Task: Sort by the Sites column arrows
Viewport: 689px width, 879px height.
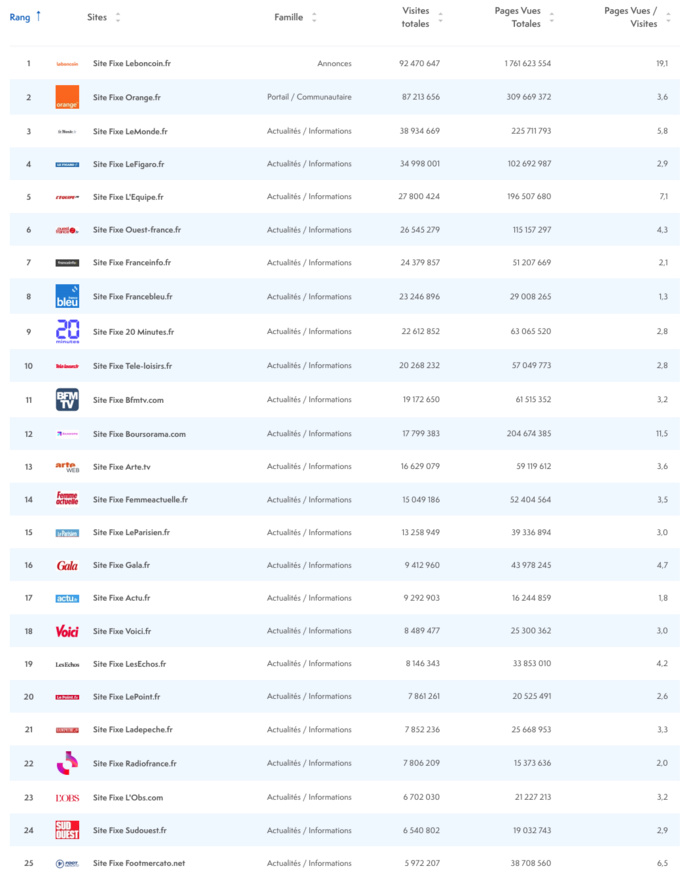Action: [118, 18]
